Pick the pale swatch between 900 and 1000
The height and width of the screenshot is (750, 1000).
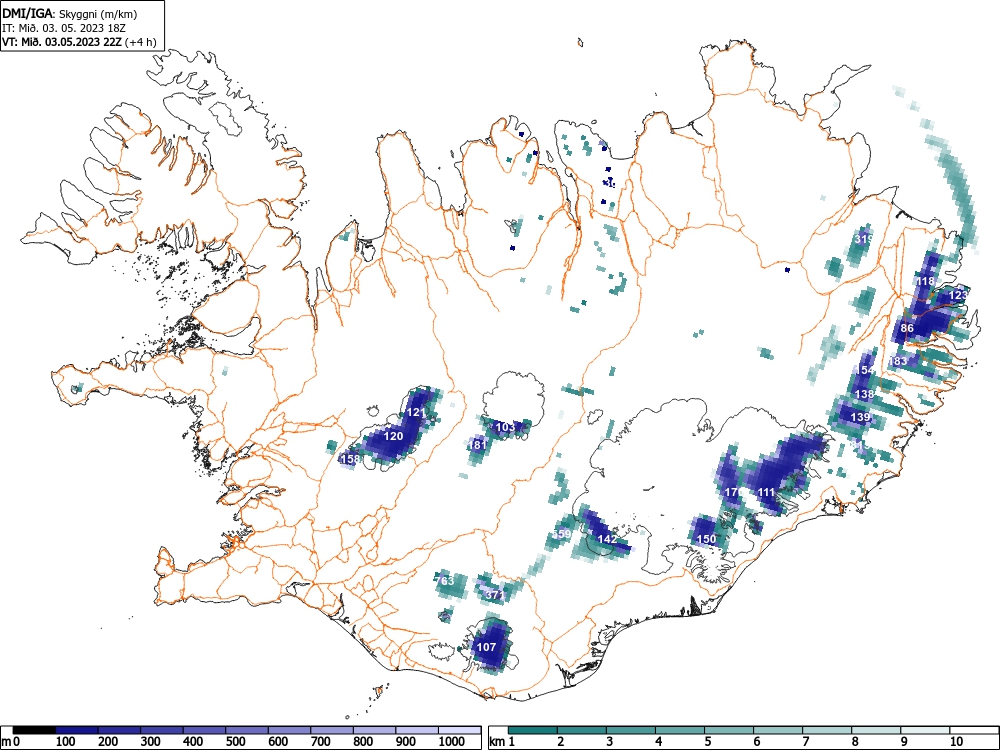coord(417,730)
